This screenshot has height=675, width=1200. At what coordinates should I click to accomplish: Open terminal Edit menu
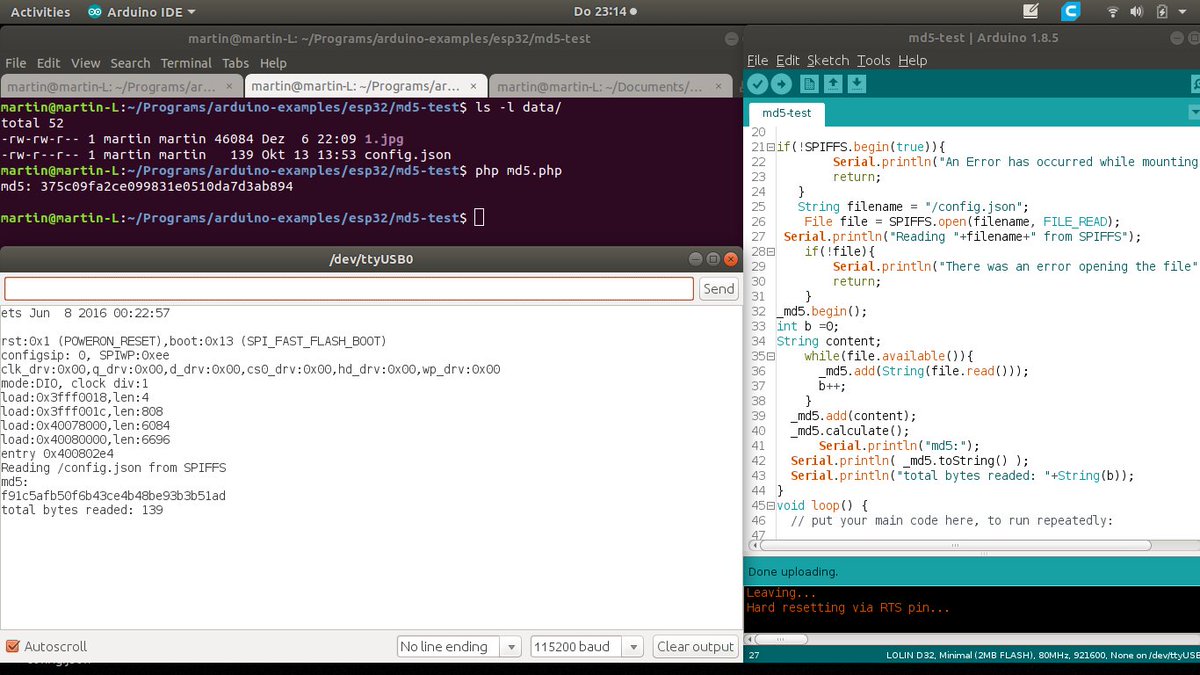pyautogui.click(x=48, y=63)
